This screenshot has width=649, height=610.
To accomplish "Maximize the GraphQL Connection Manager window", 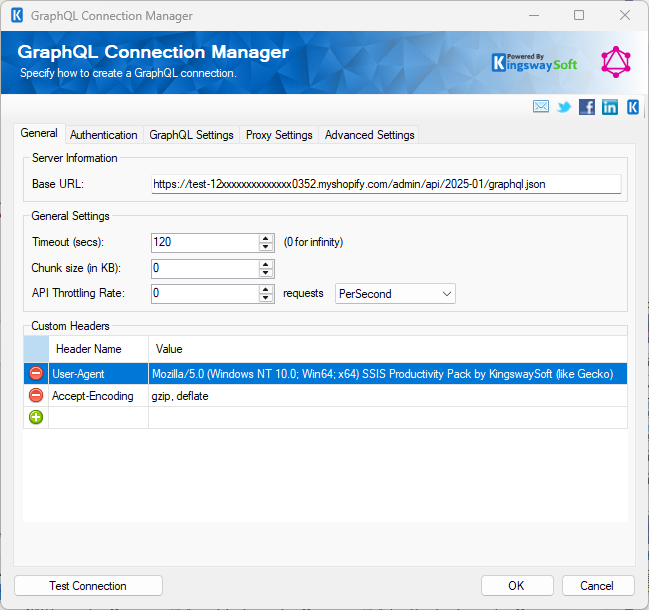I will (x=579, y=16).
